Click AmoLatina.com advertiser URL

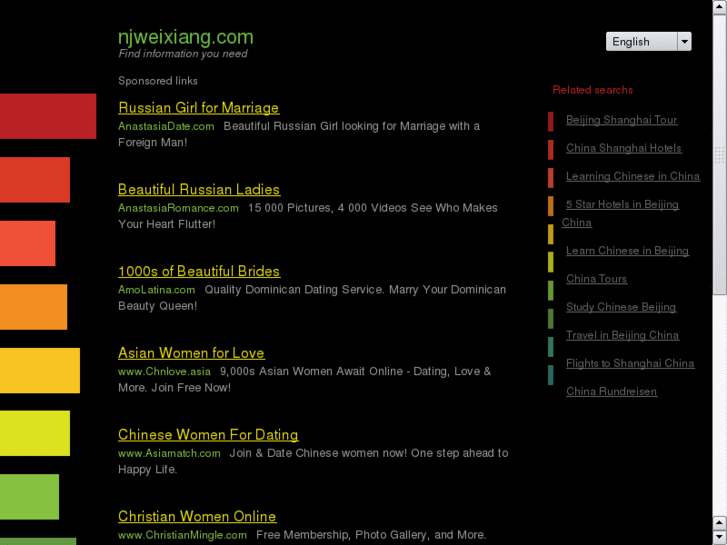tap(156, 289)
